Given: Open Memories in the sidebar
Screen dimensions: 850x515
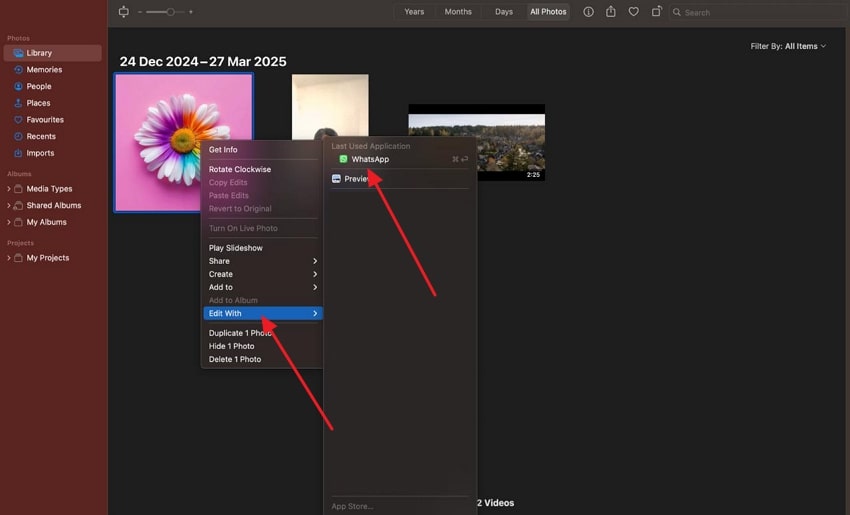Looking at the screenshot, I should click(x=43, y=70).
